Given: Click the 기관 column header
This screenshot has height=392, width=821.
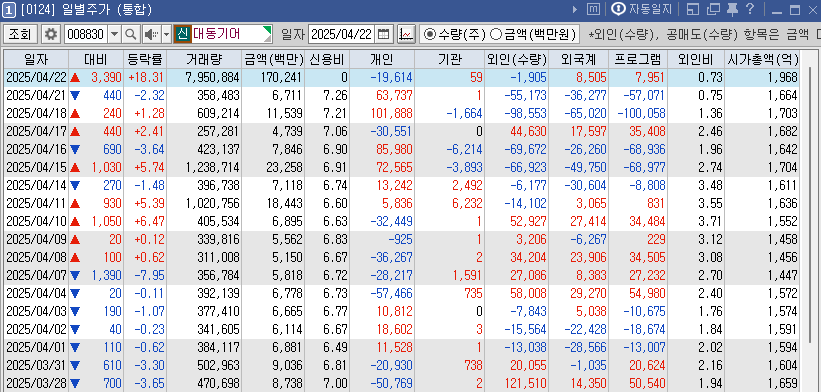Looking at the screenshot, I should [450, 59].
